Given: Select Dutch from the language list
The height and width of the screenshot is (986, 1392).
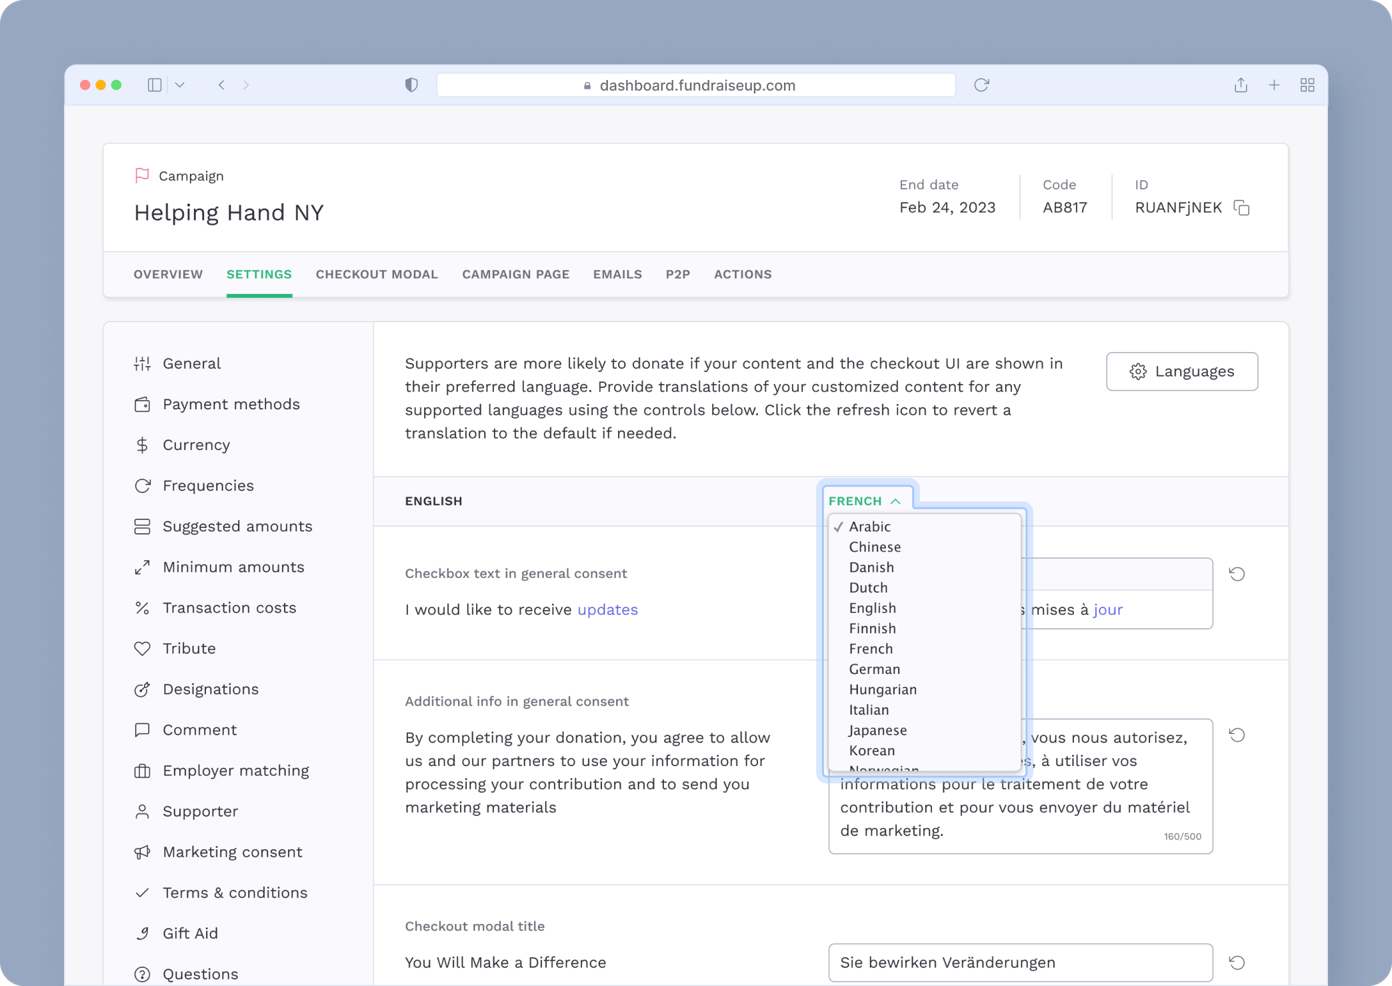Looking at the screenshot, I should pyautogui.click(x=868, y=587).
